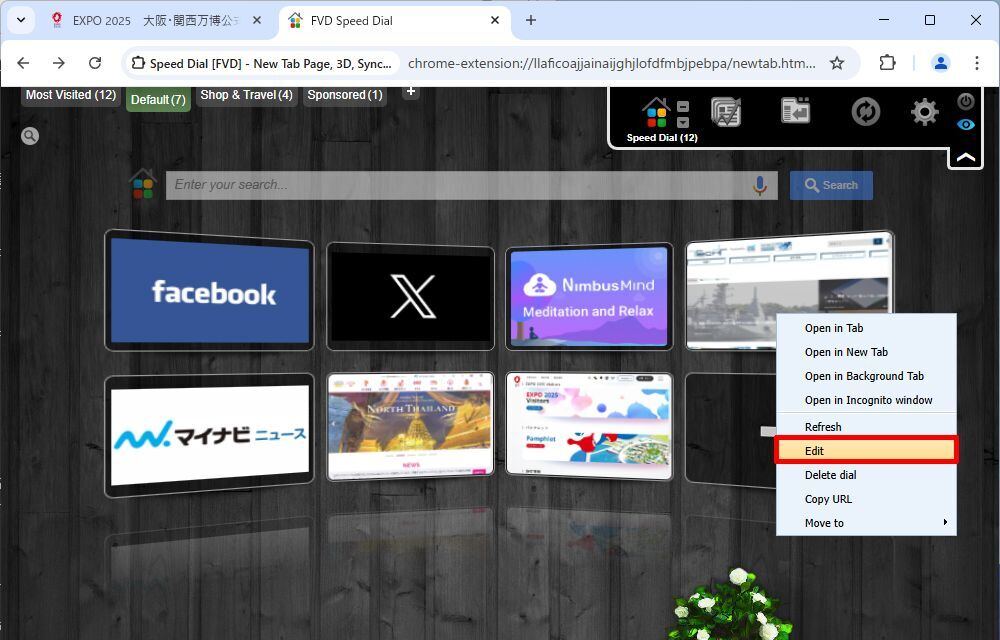Click Refresh in the context menu
The width and height of the screenshot is (1000, 640).
pyautogui.click(x=866, y=427)
